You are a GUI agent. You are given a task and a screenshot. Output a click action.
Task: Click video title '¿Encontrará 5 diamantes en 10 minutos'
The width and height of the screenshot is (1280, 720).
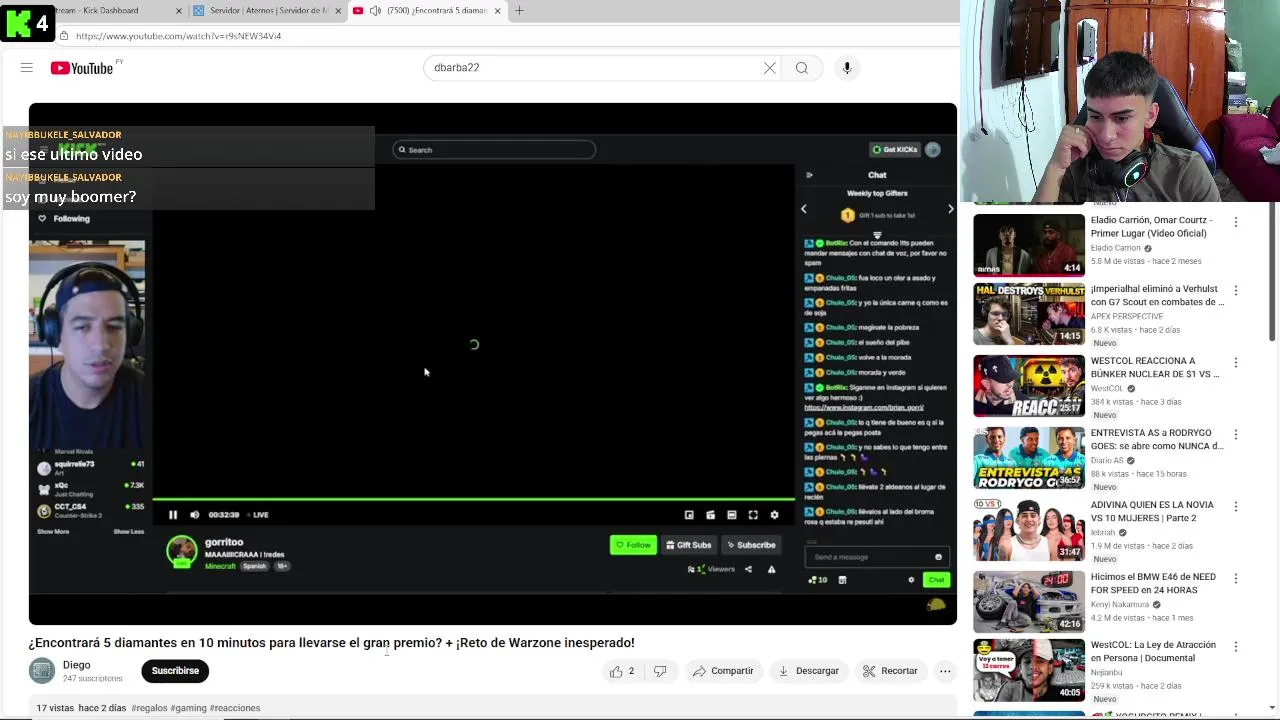pos(331,643)
